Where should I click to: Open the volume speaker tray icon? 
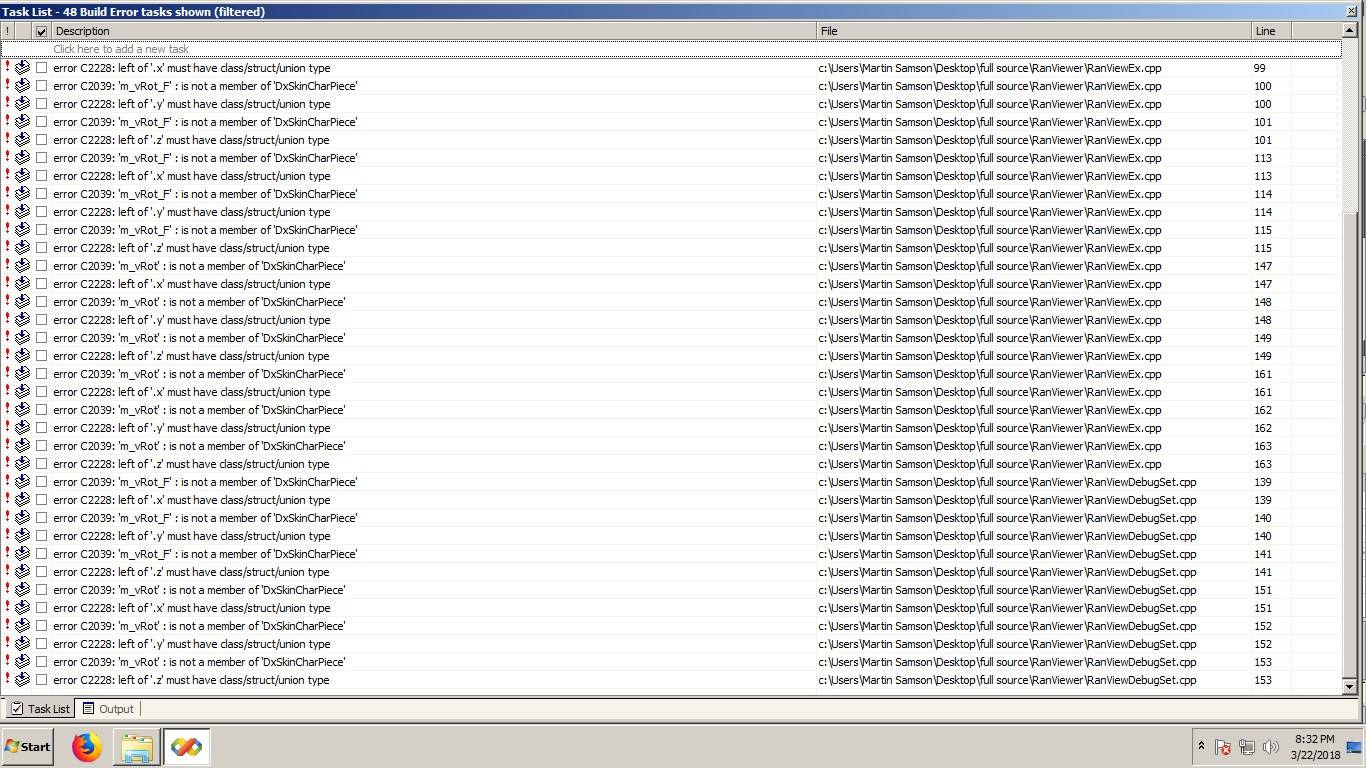click(x=1271, y=747)
